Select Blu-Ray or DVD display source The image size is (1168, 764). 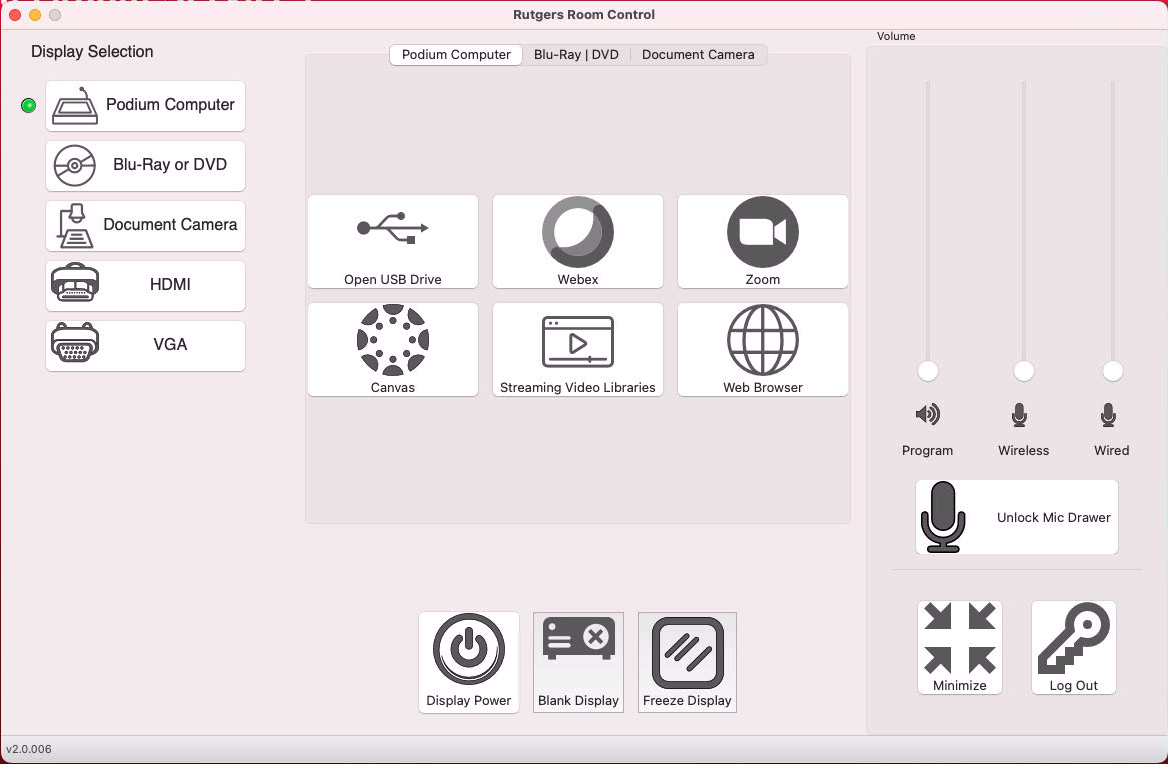(x=146, y=165)
